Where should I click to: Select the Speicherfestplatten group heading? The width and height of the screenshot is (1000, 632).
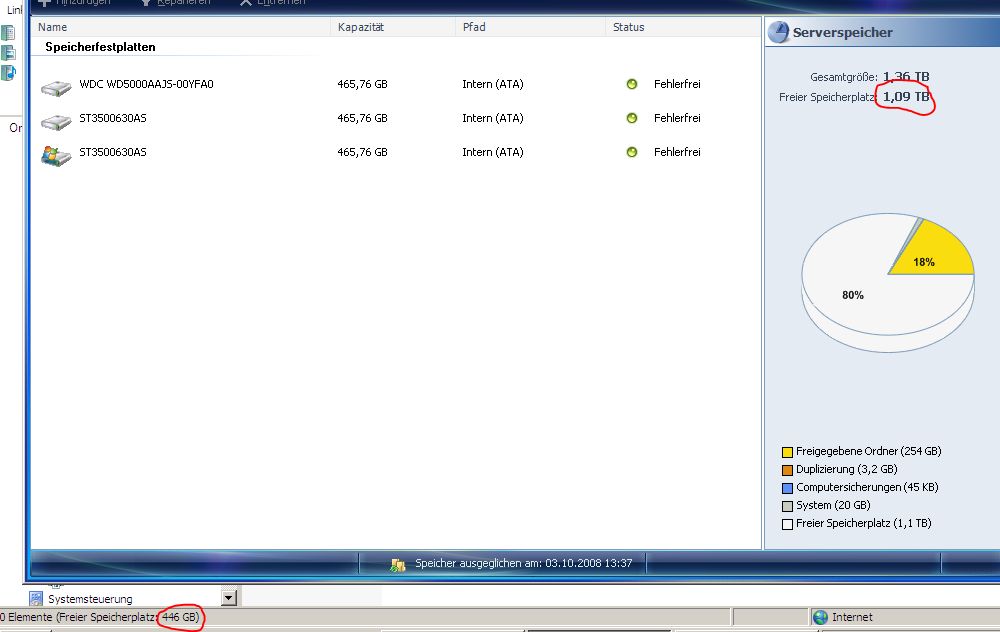click(x=100, y=47)
